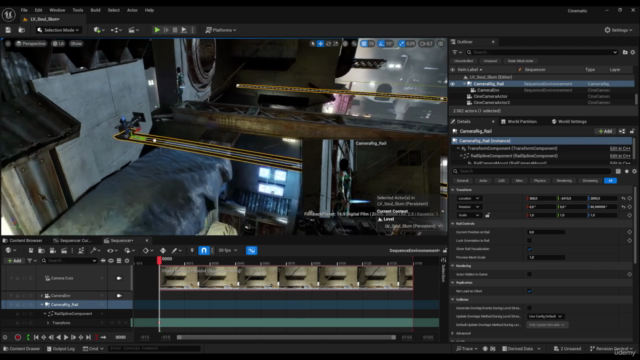Collapse the CameraRig_Rail track in Sequencer
The width and height of the screenshot is (640, 360).
[x=42, y=304]
